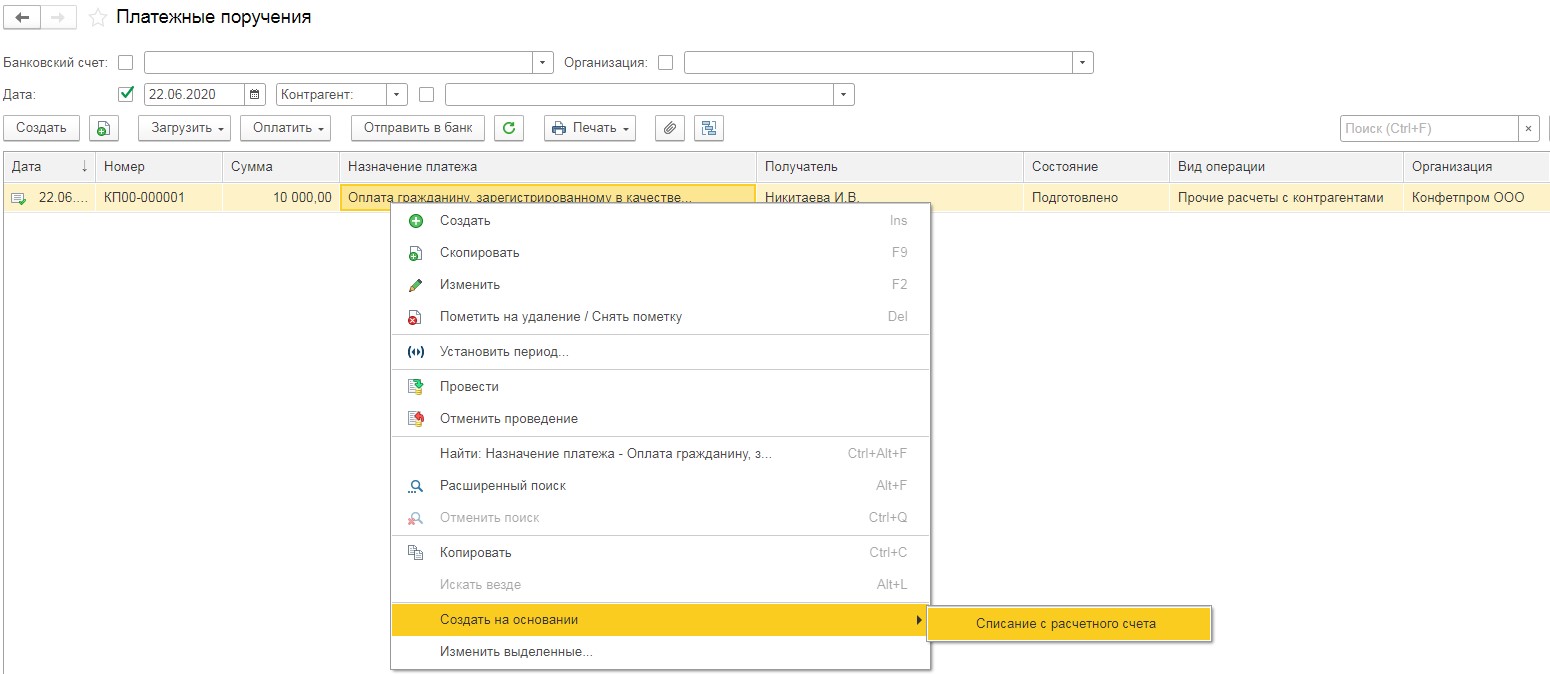Click the Сумма column header

click(281, 167)
